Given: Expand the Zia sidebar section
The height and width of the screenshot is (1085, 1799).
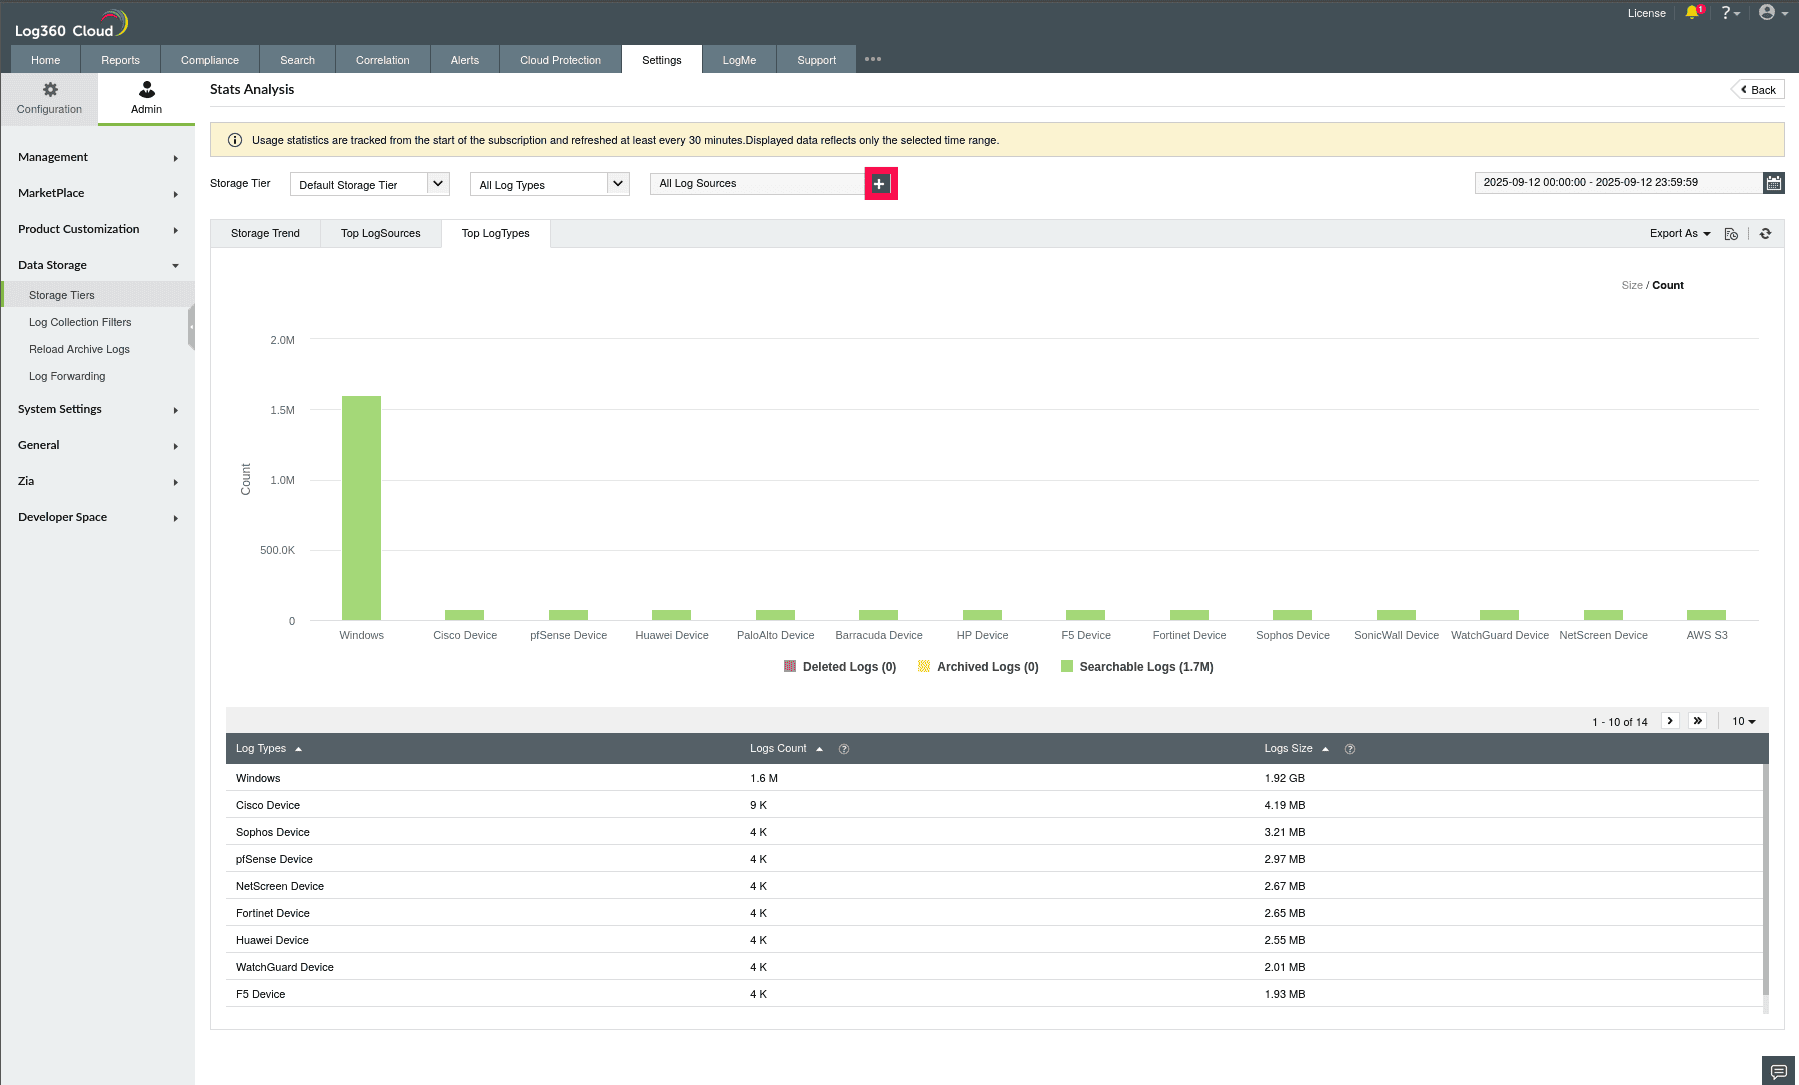Looking at the screenshot, I should point(98,481).
